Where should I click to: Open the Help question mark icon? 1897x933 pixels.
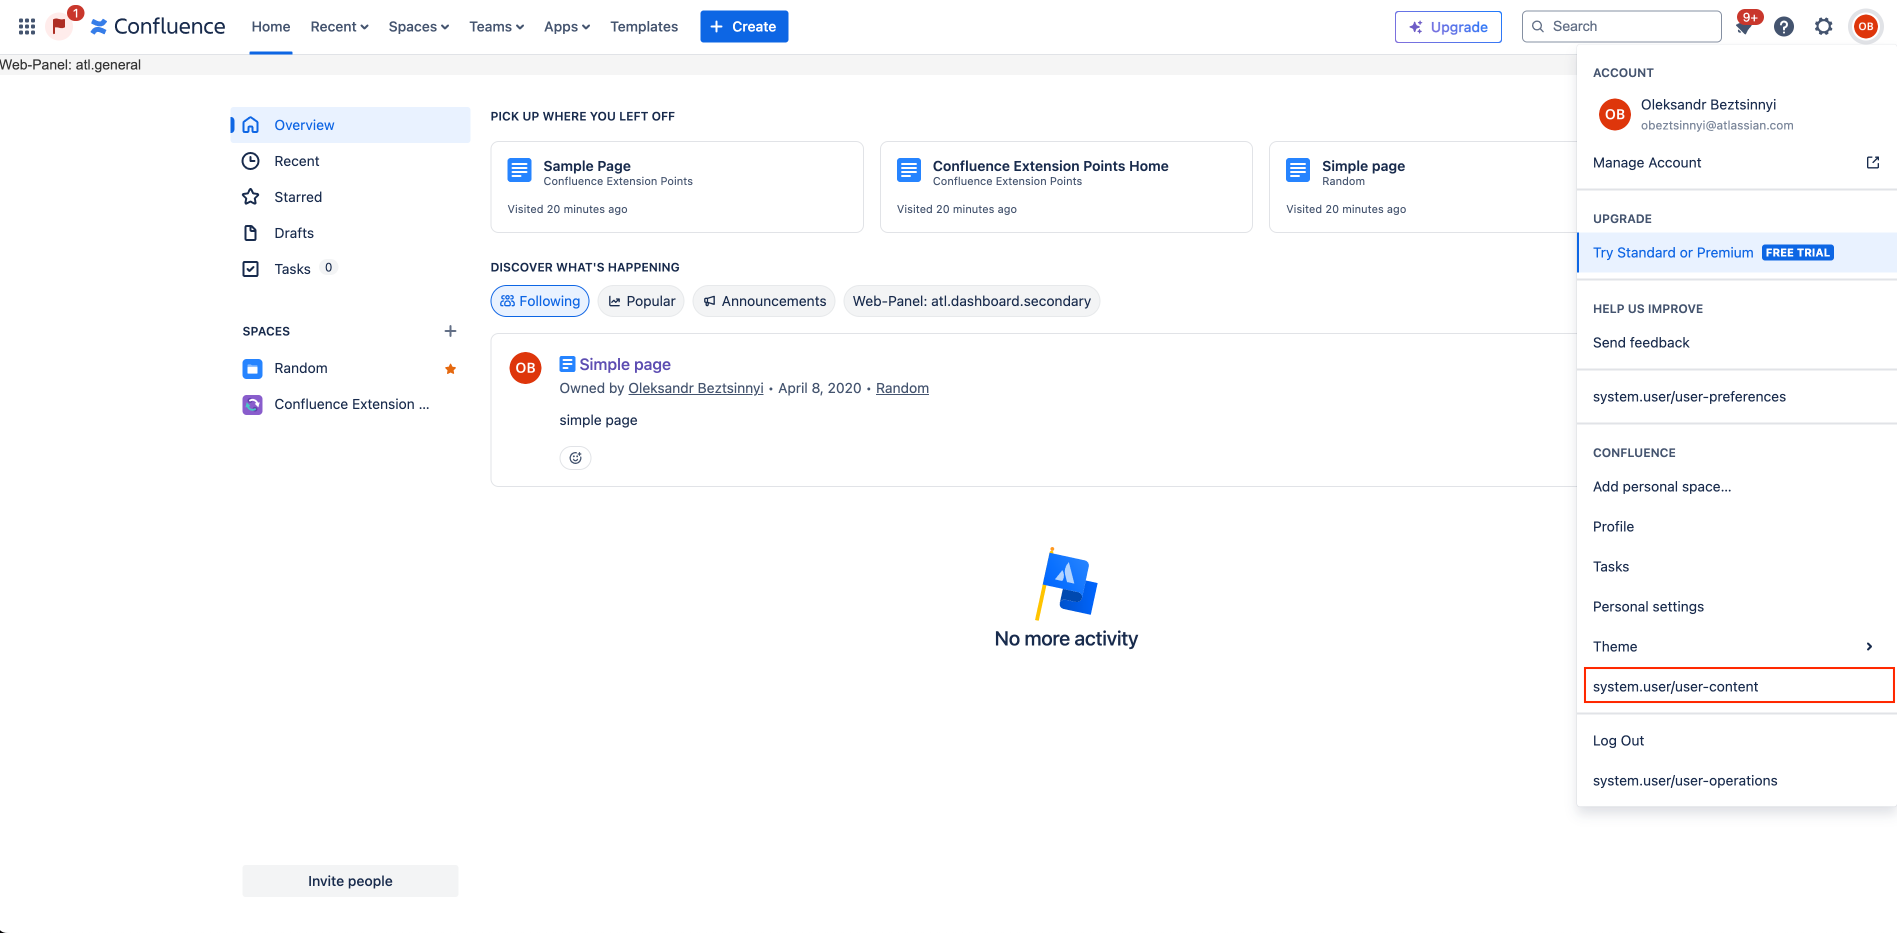(x=1784, y=27)
